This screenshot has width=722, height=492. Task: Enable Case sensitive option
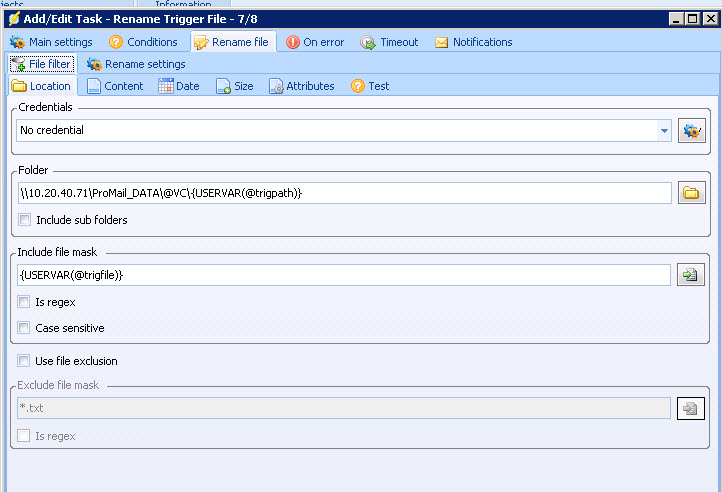(25, 328)
